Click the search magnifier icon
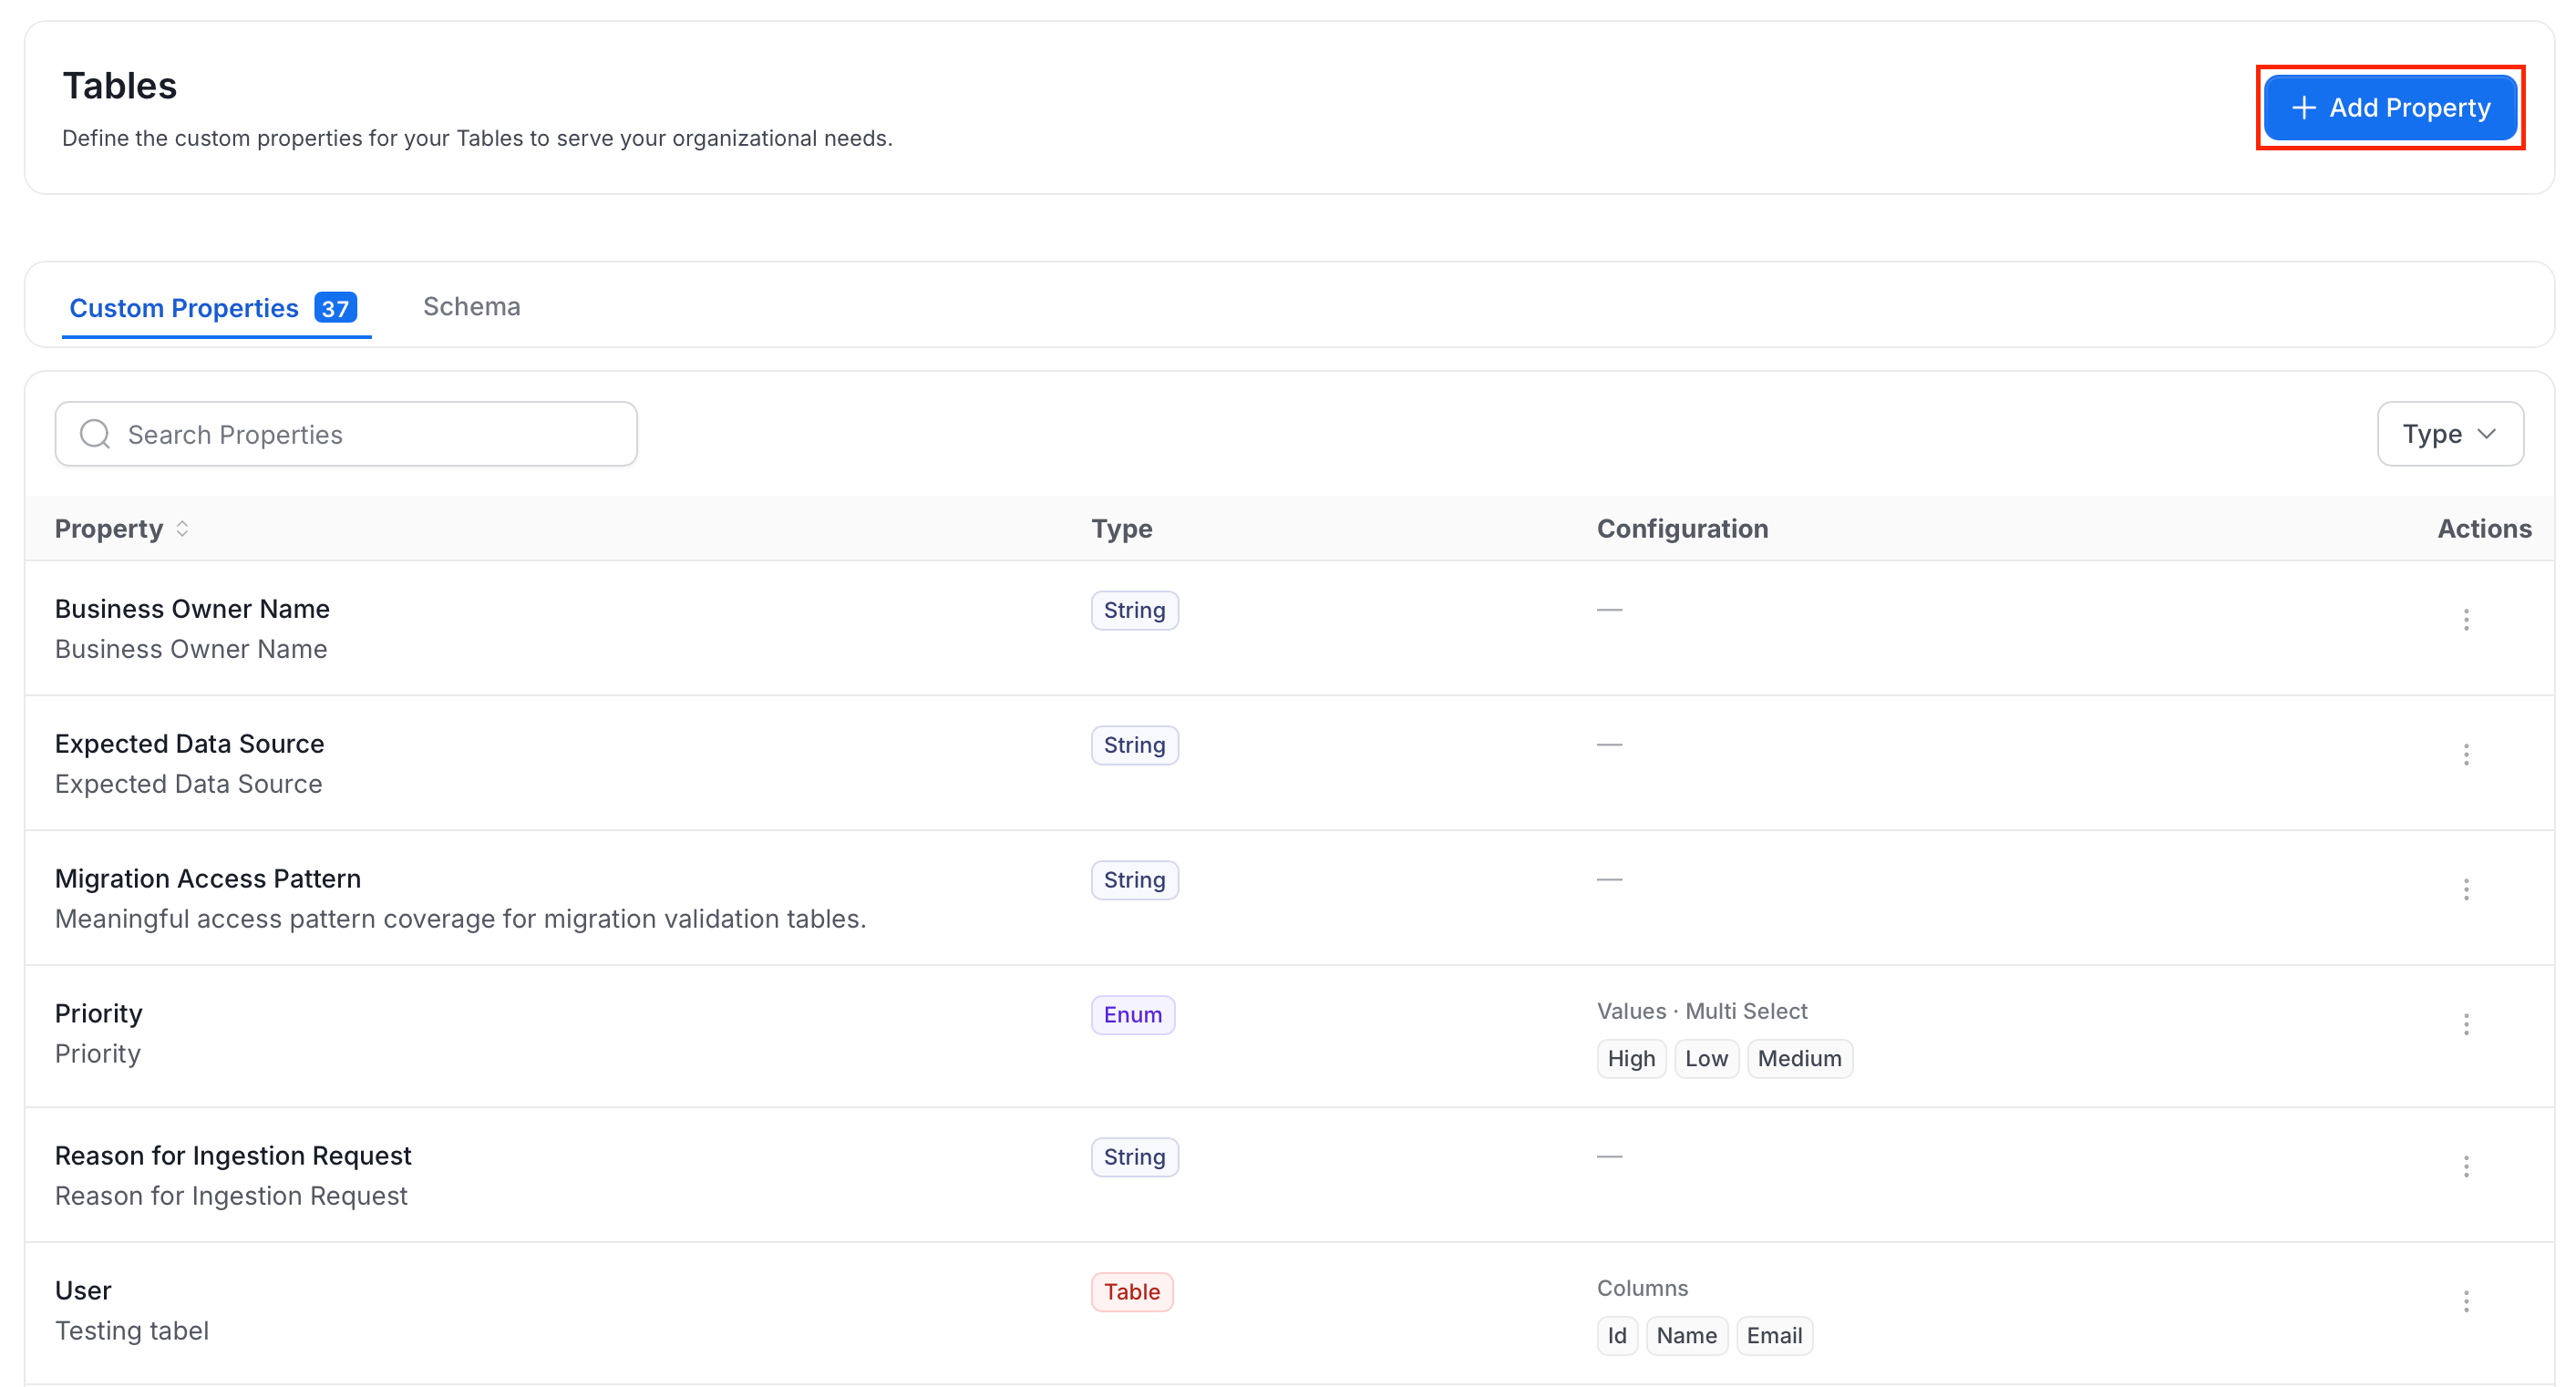The width and height of the screenshot is (2576, 1387). click(95, 434)
